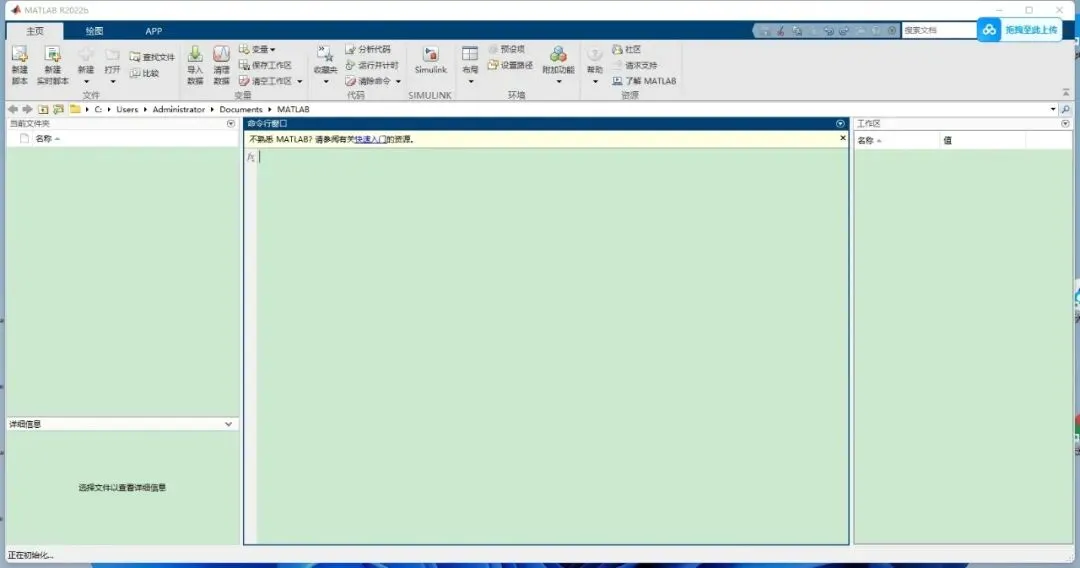
Task: Click in the command window prompt
Action: (x=551, y=157)
